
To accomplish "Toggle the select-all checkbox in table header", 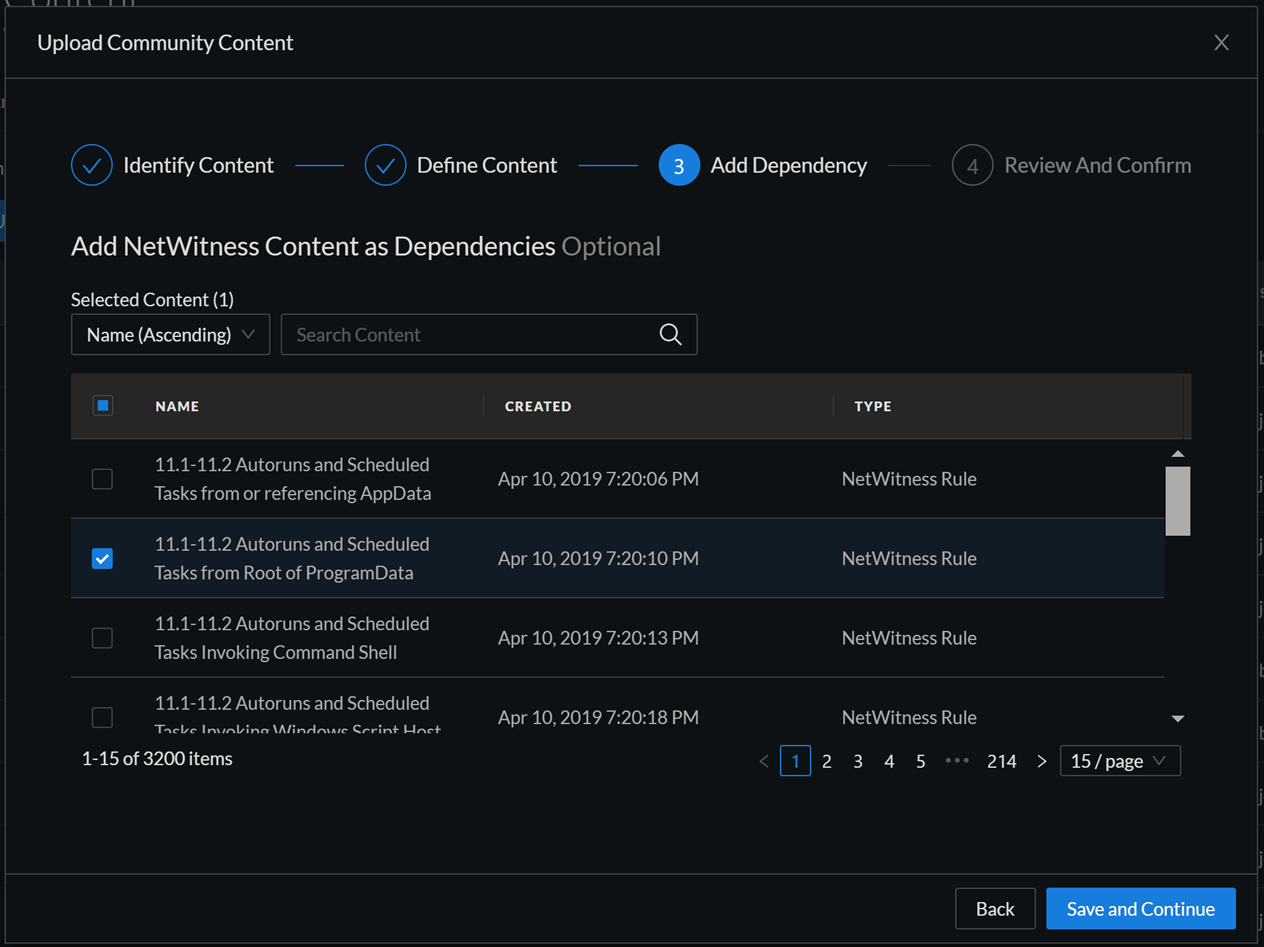I will click(x=102, y=405).
